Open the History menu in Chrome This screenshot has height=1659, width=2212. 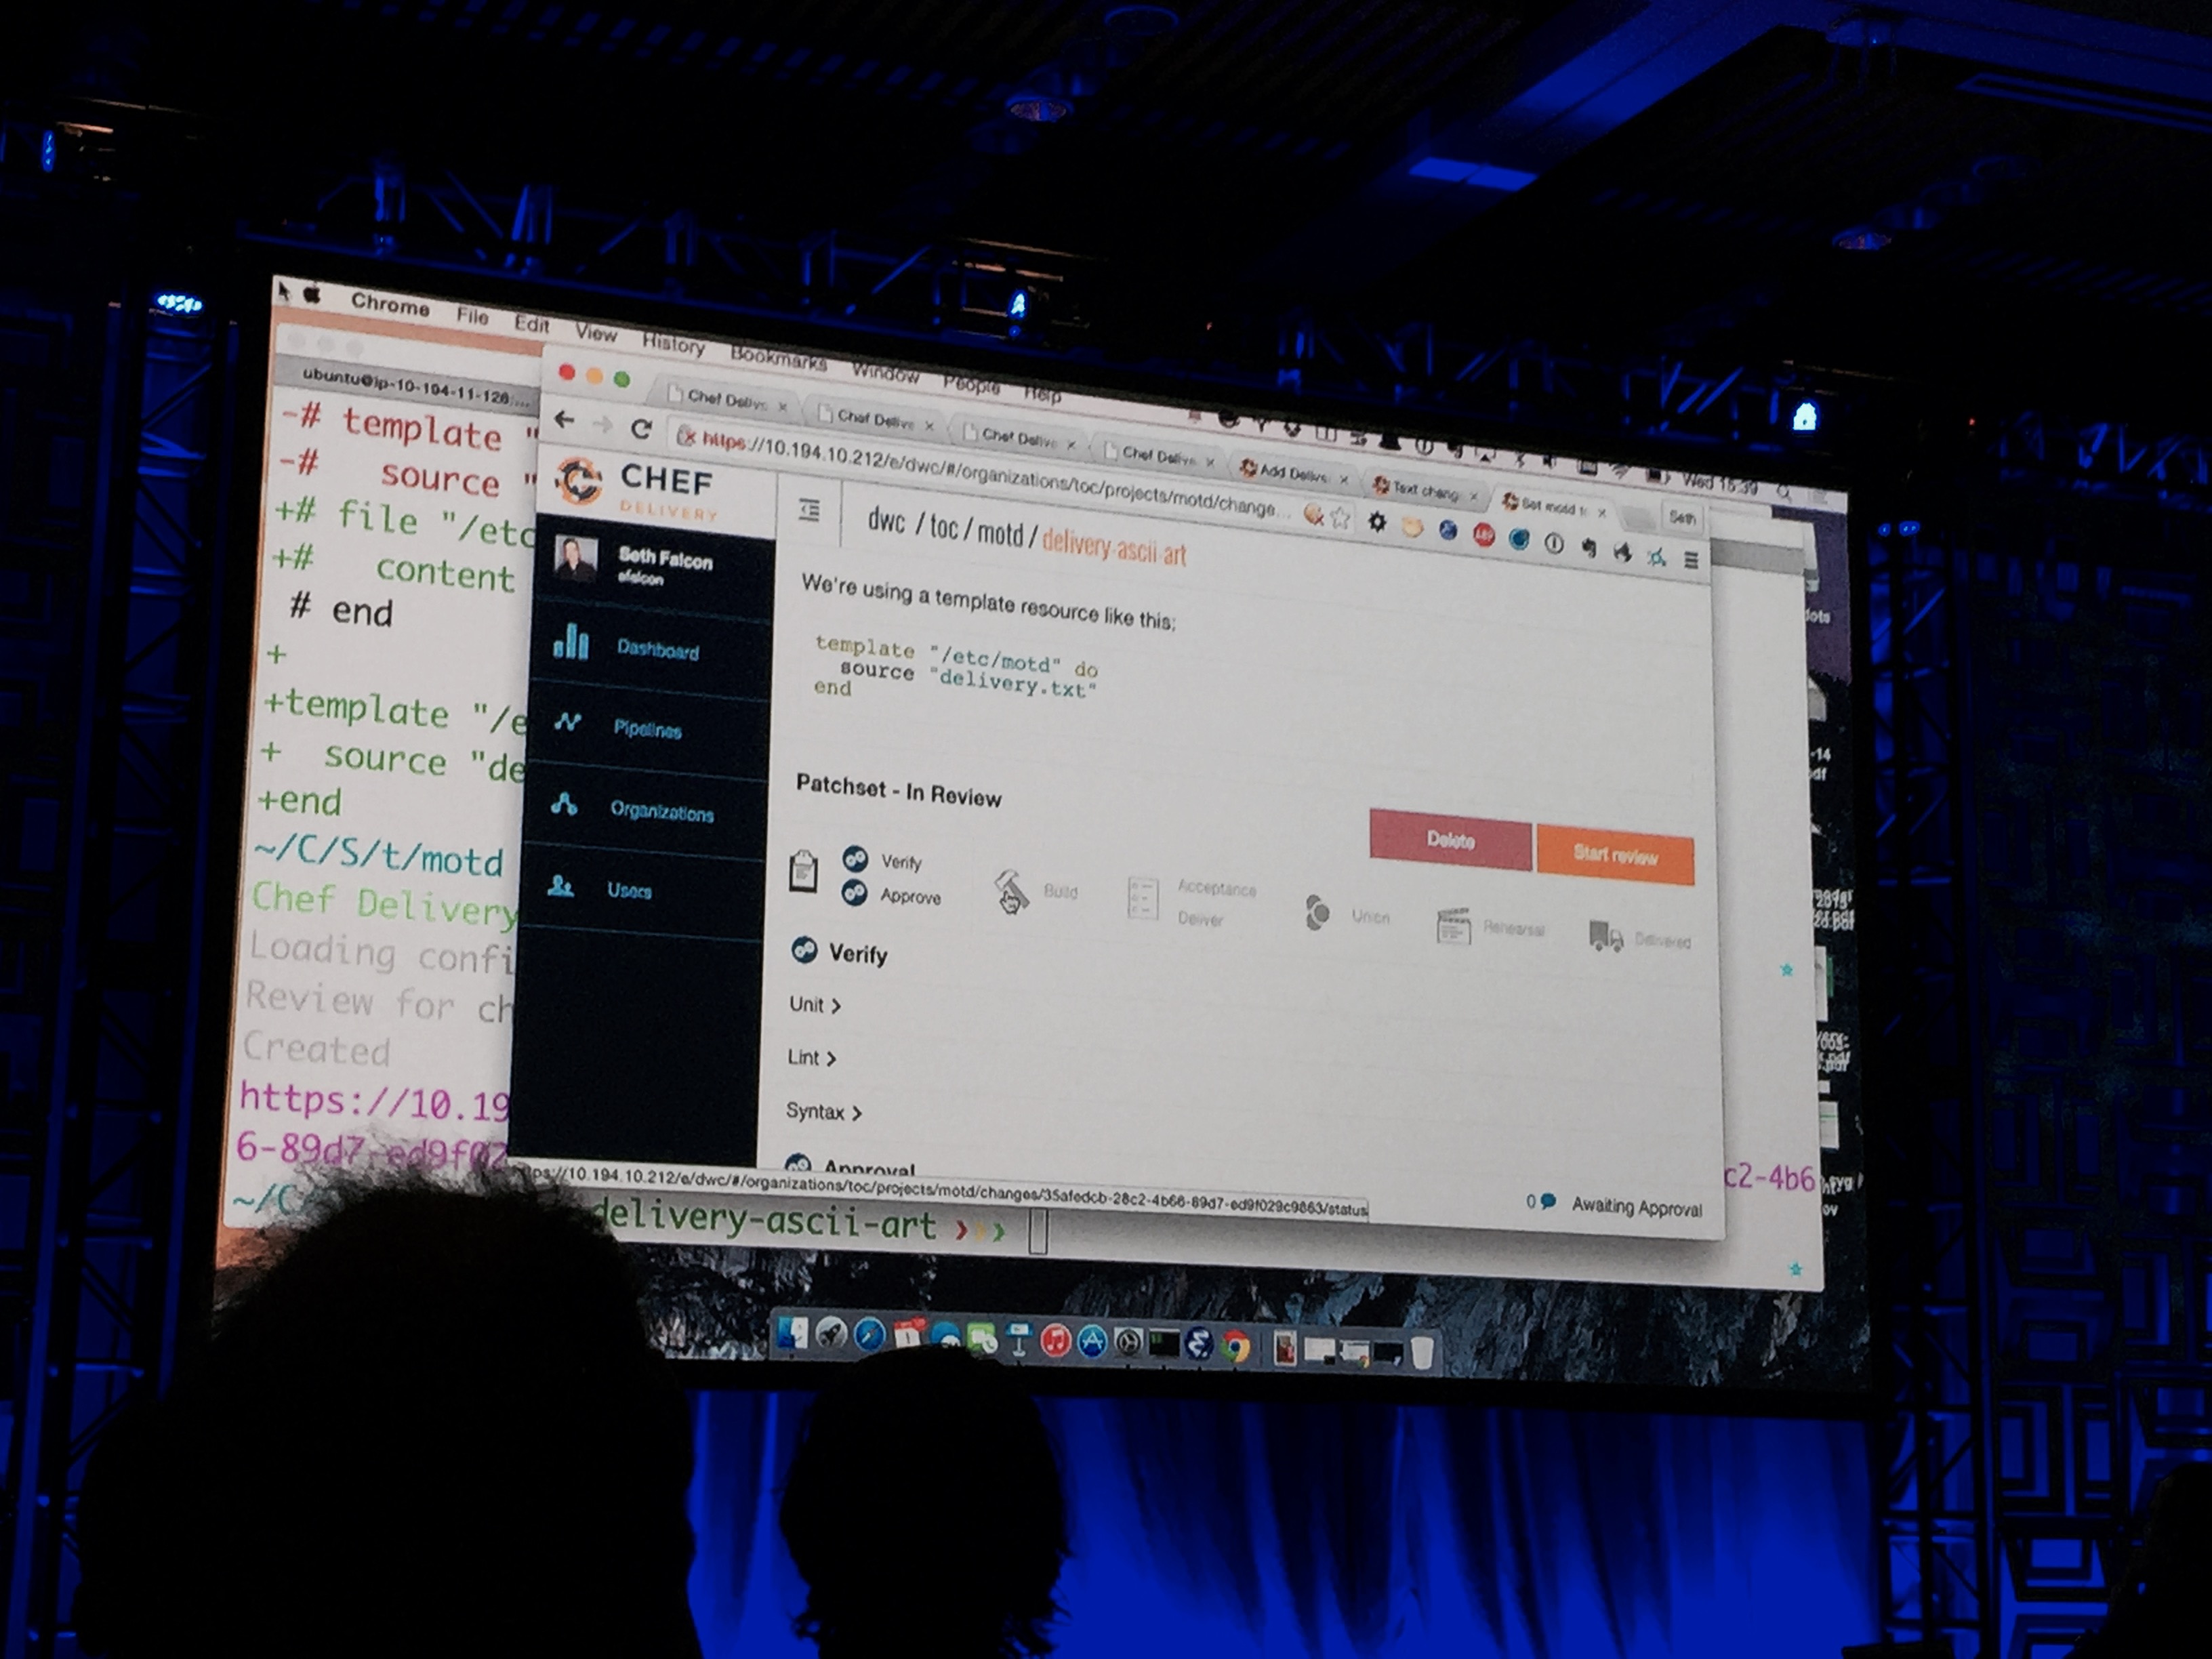[673, 344]
